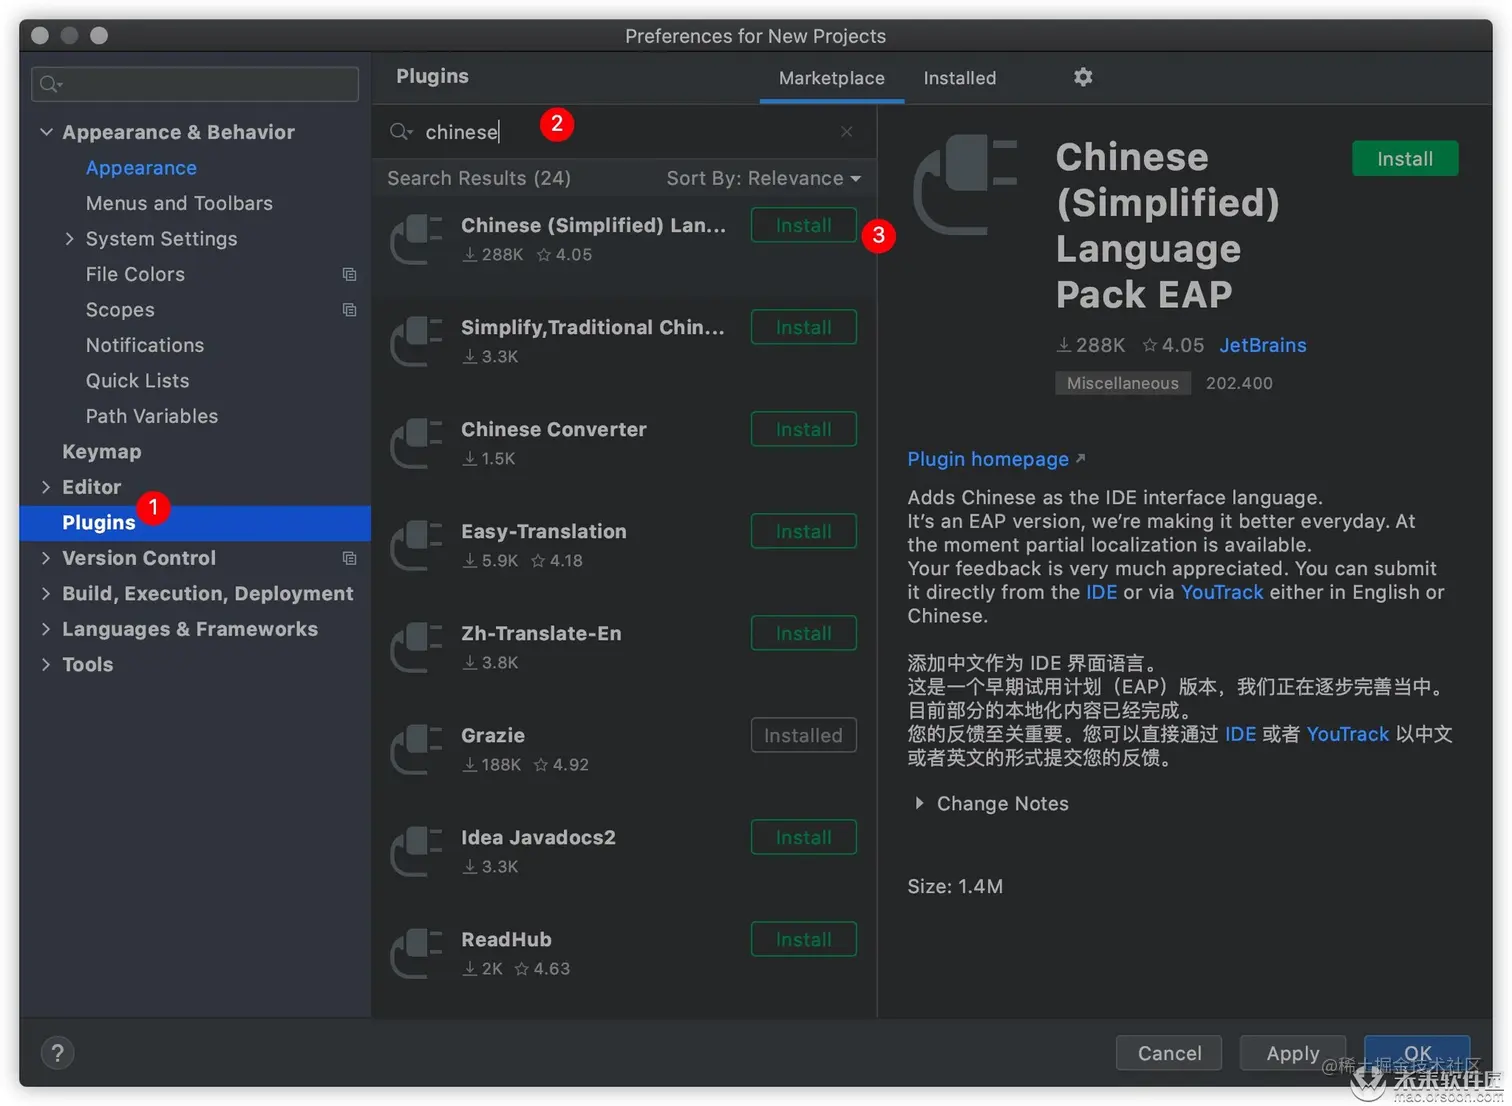1512x1106 pixels.
Task: Collapse the Appearance & Behavior section
Action: [46, 132]
